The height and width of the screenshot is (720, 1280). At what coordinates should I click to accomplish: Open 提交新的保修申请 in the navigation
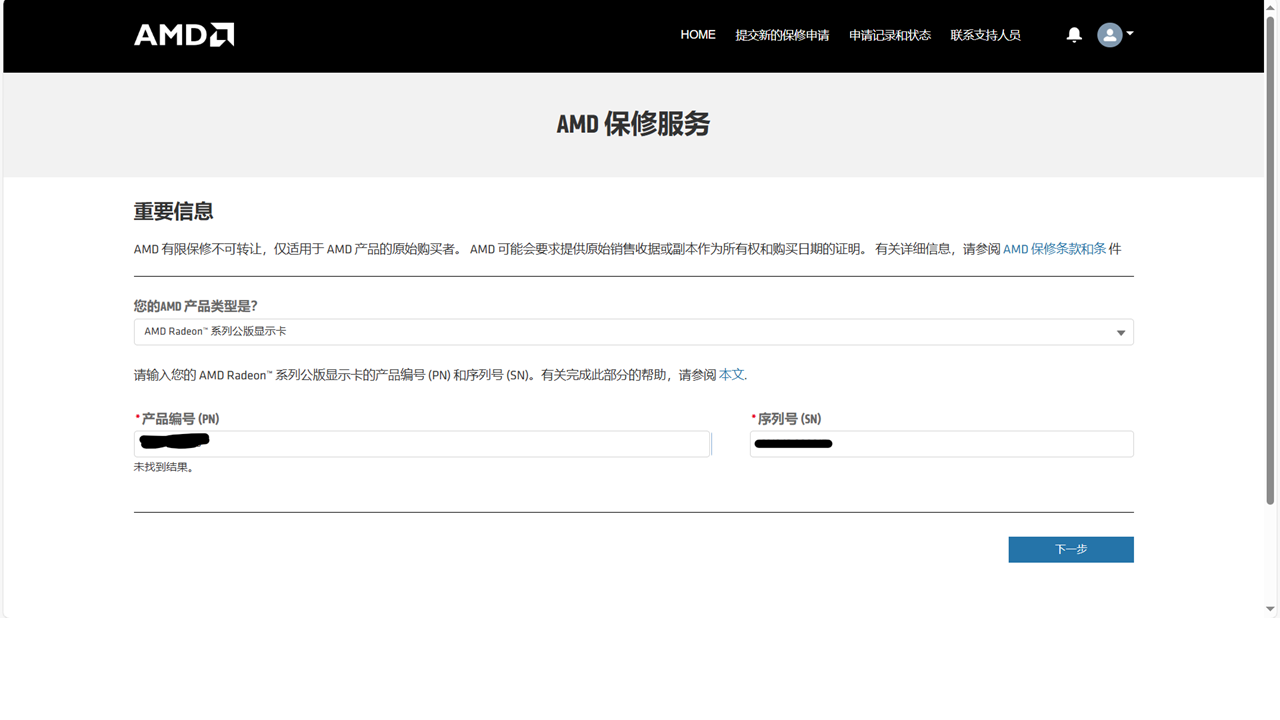click(x=782, y=35)
